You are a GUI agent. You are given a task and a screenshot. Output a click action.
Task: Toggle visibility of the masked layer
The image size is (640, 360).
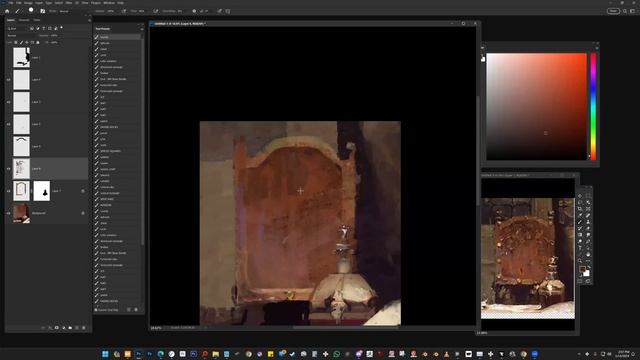click(x=9, y=191)
